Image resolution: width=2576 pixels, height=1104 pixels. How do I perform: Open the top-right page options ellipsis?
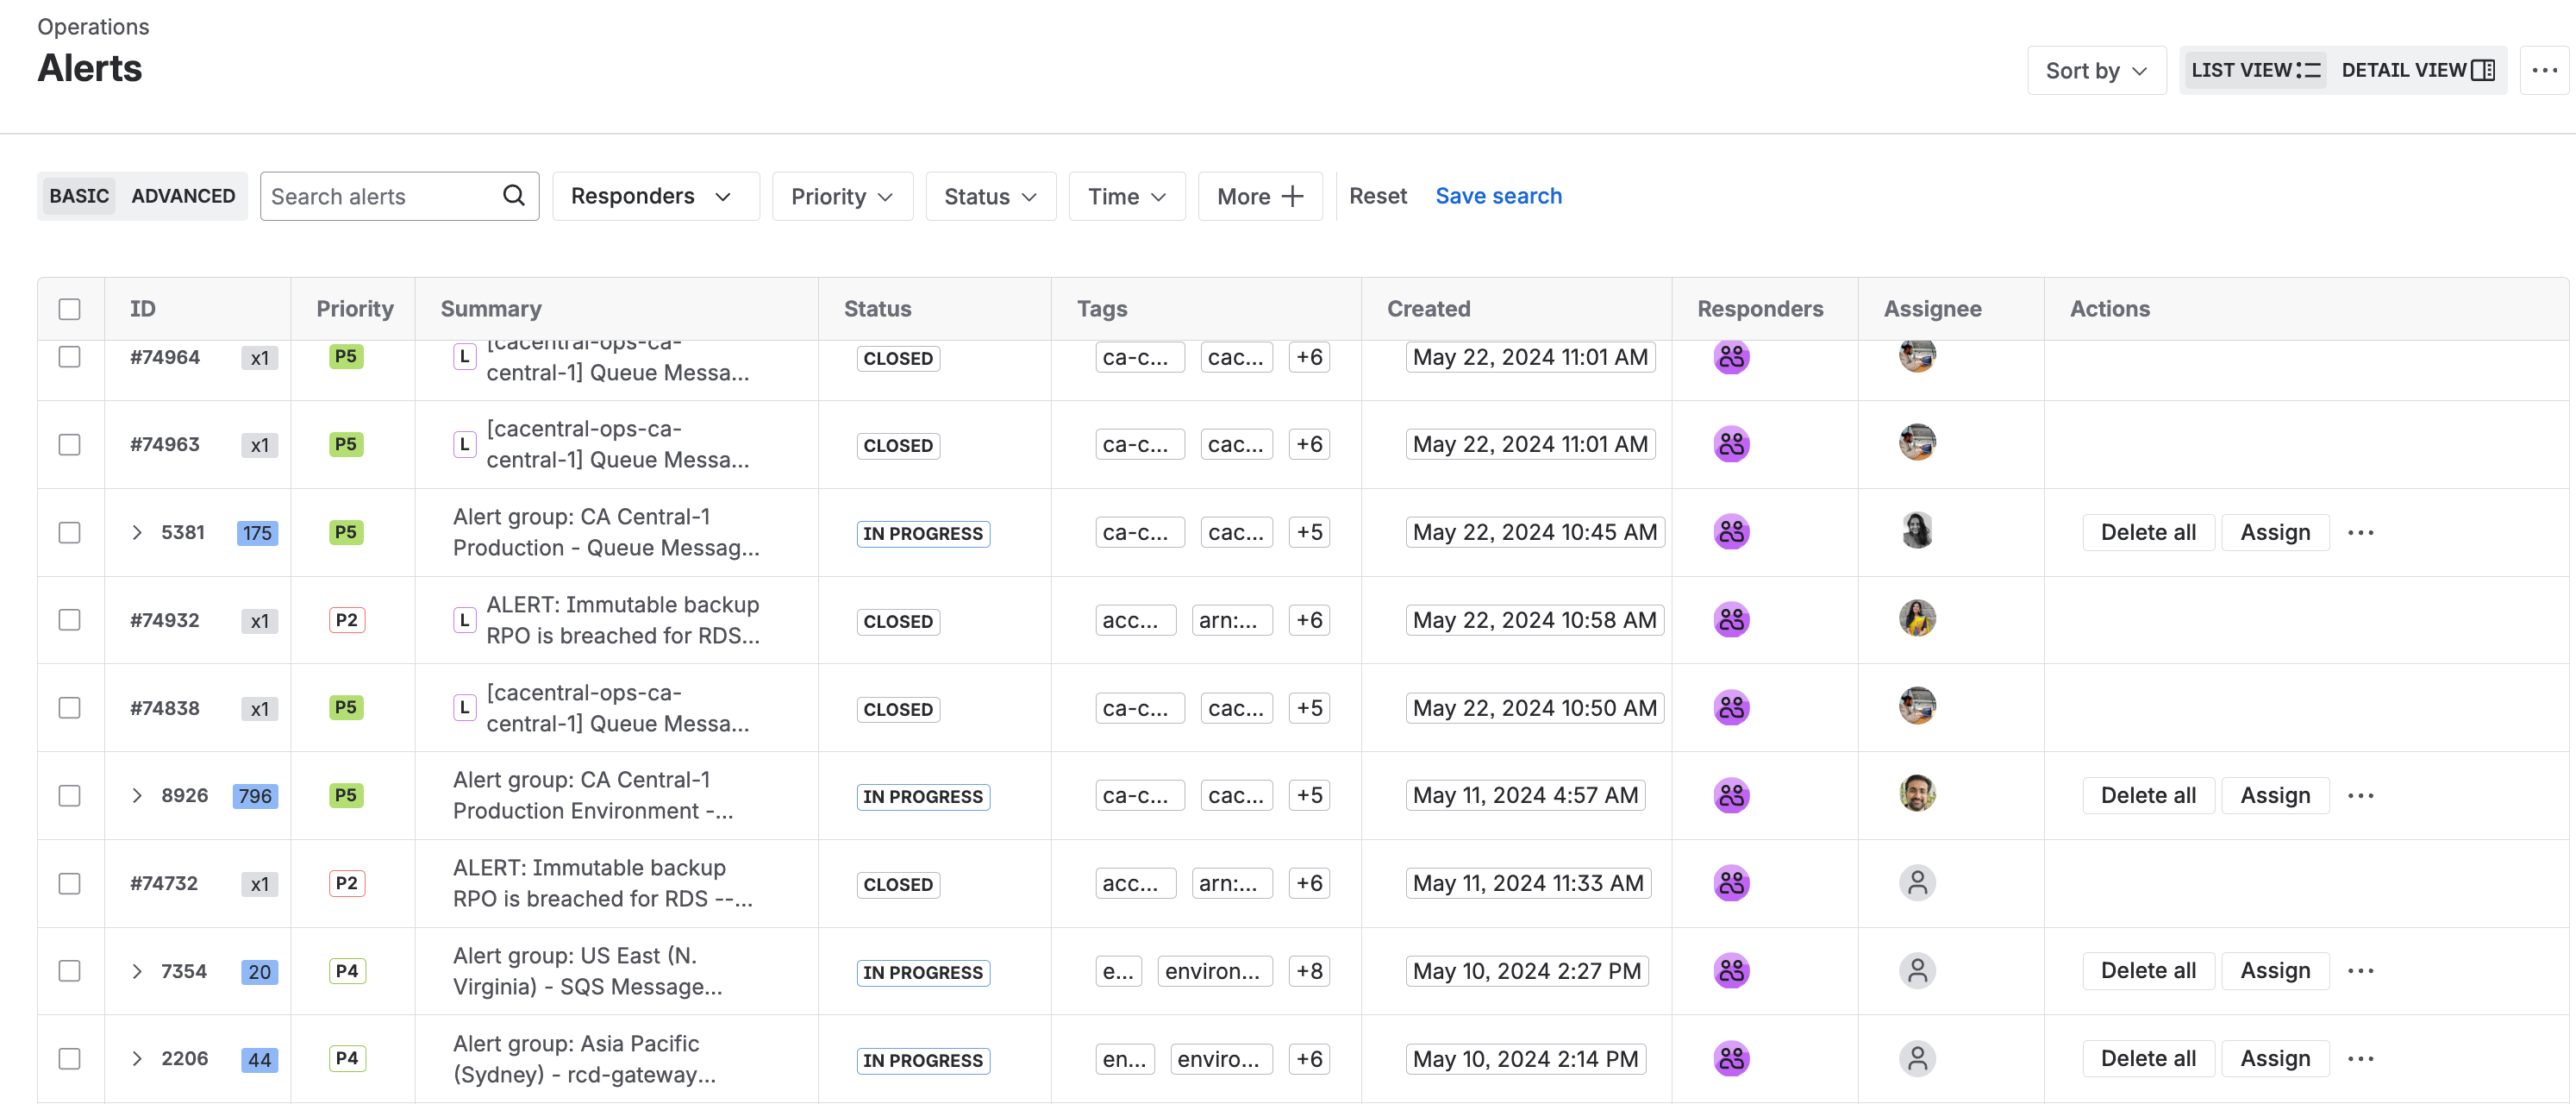2544,70
